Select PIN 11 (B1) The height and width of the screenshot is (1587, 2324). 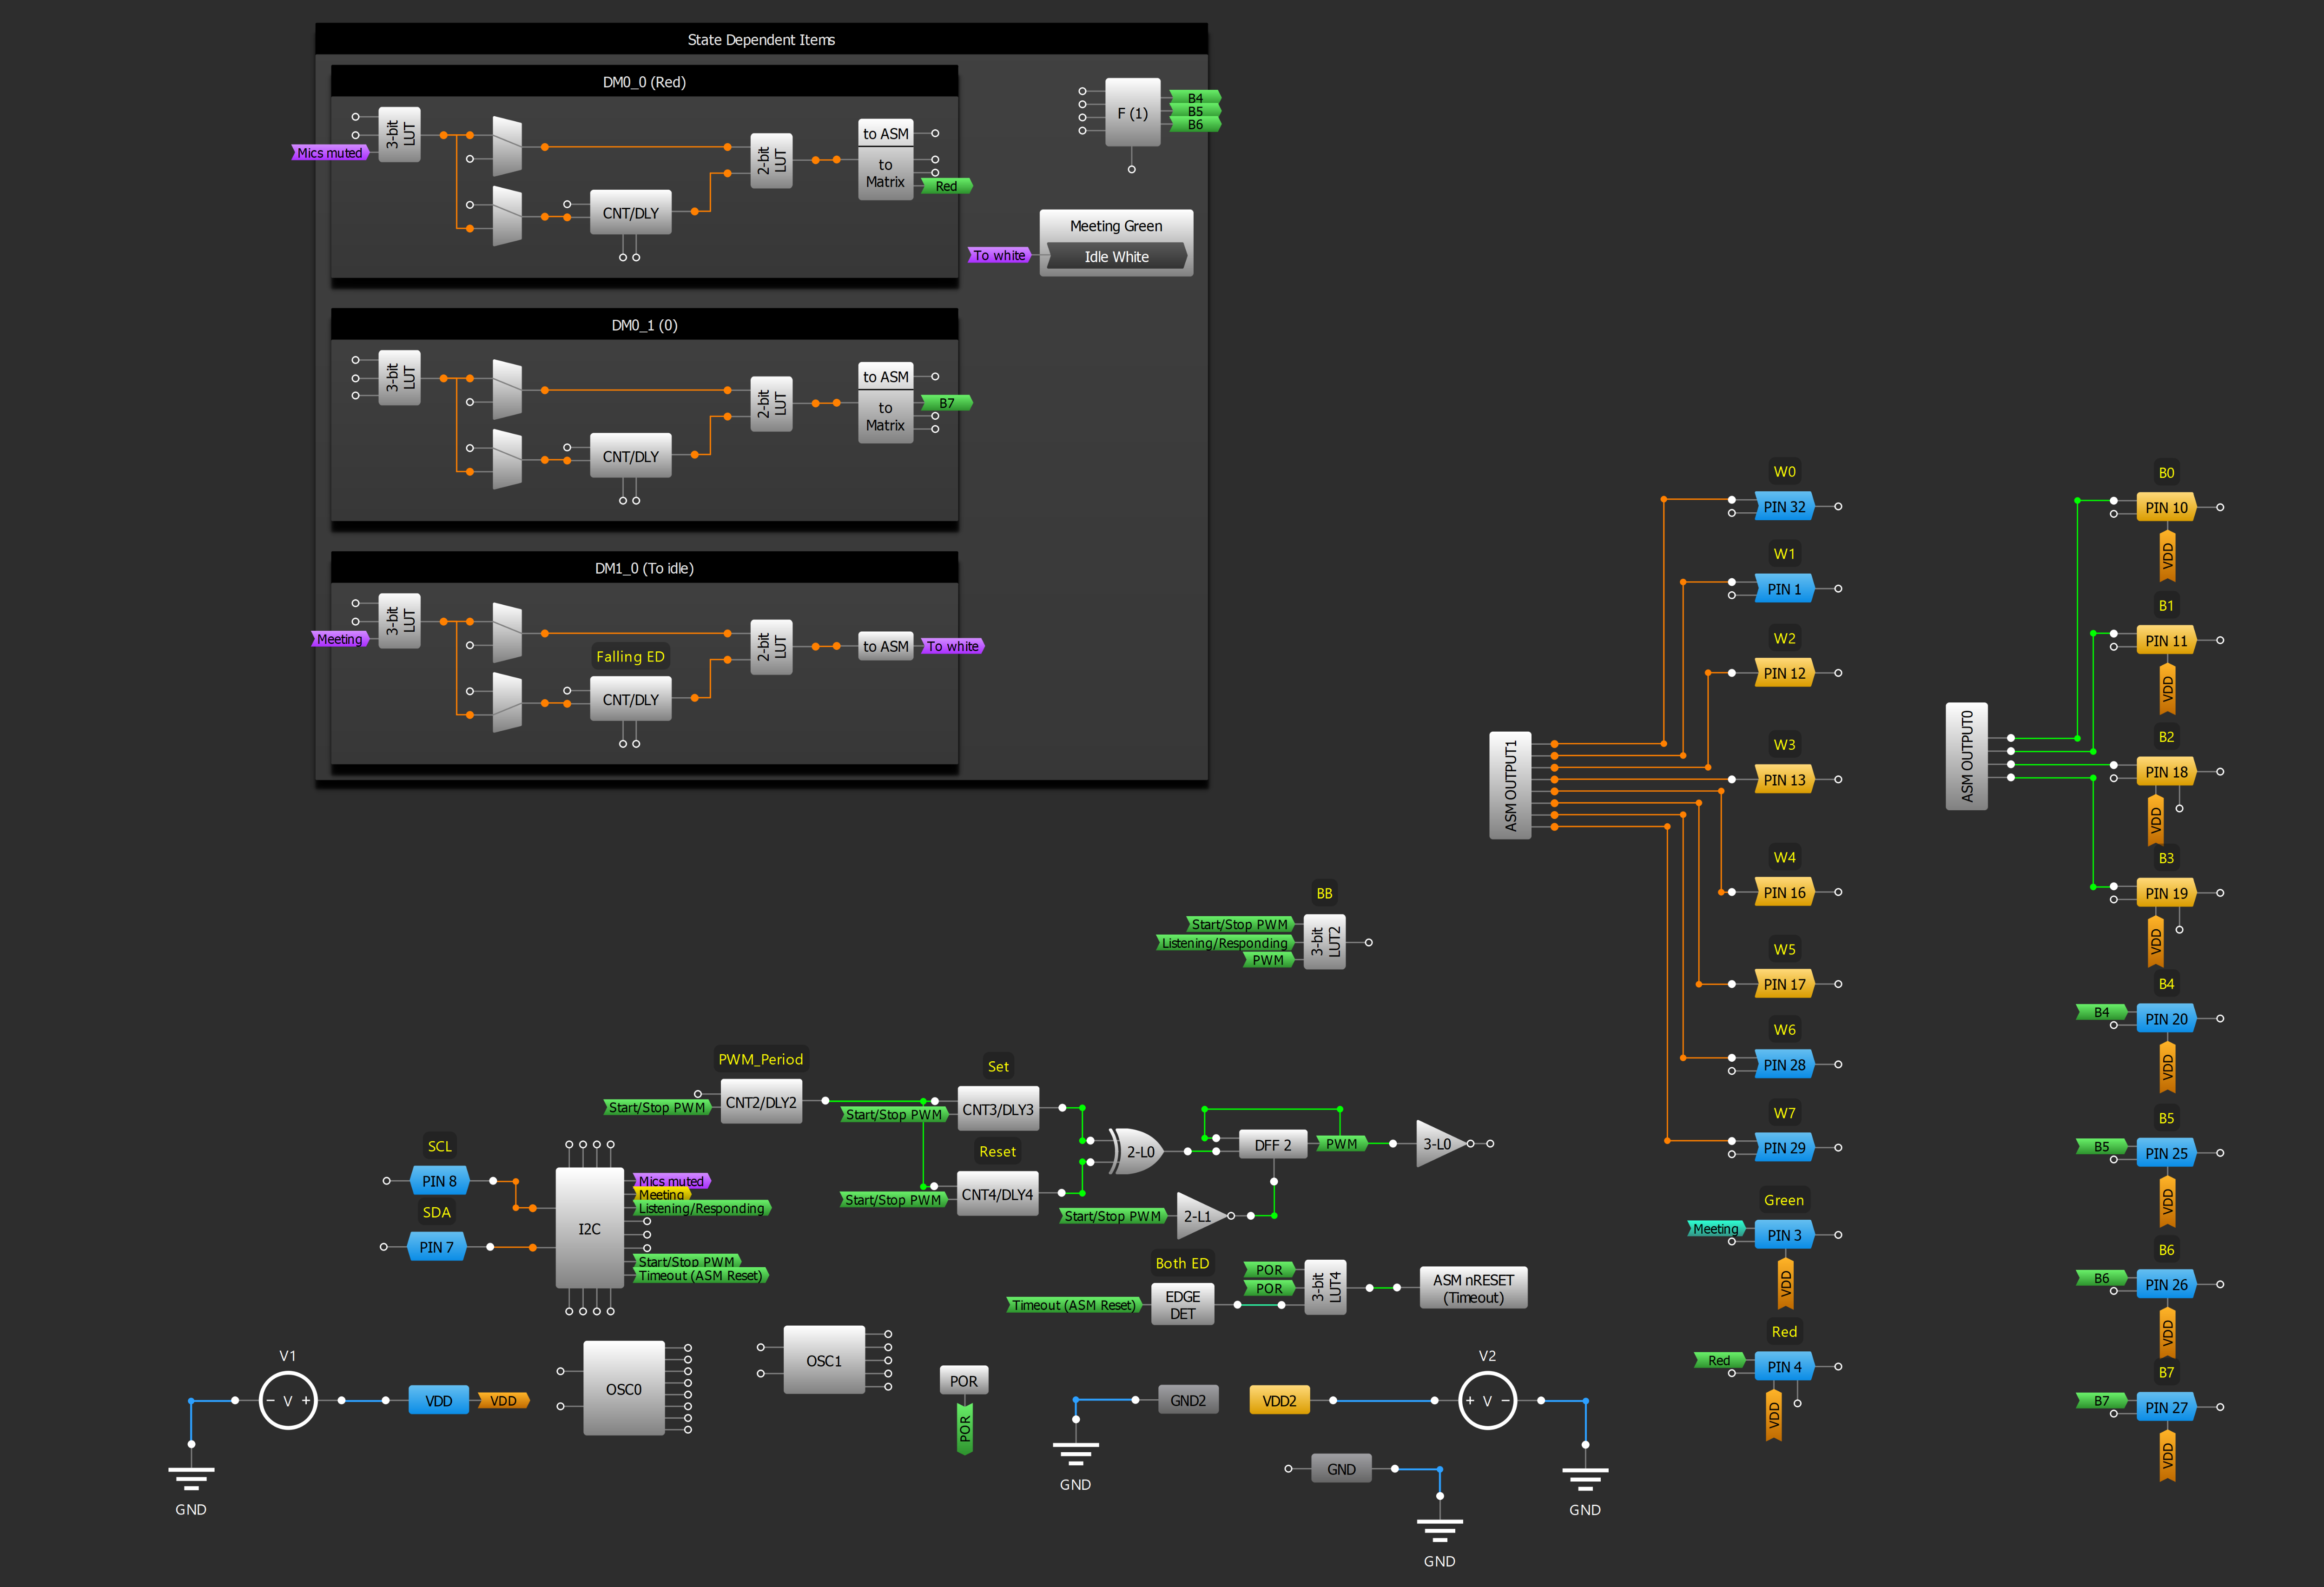tap(2166, 640)
